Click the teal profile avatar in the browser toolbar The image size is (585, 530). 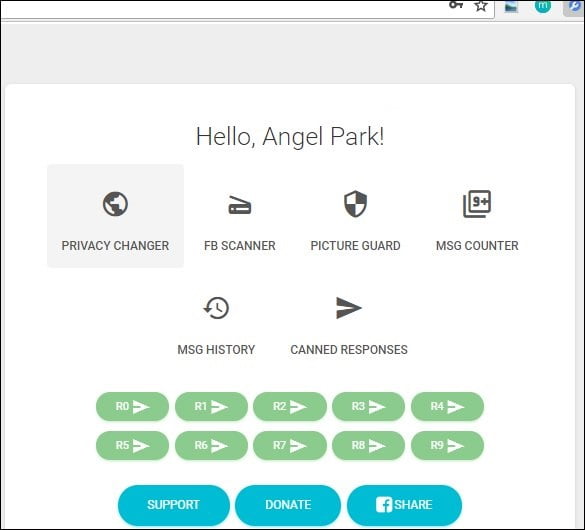(x=543, y=6)
